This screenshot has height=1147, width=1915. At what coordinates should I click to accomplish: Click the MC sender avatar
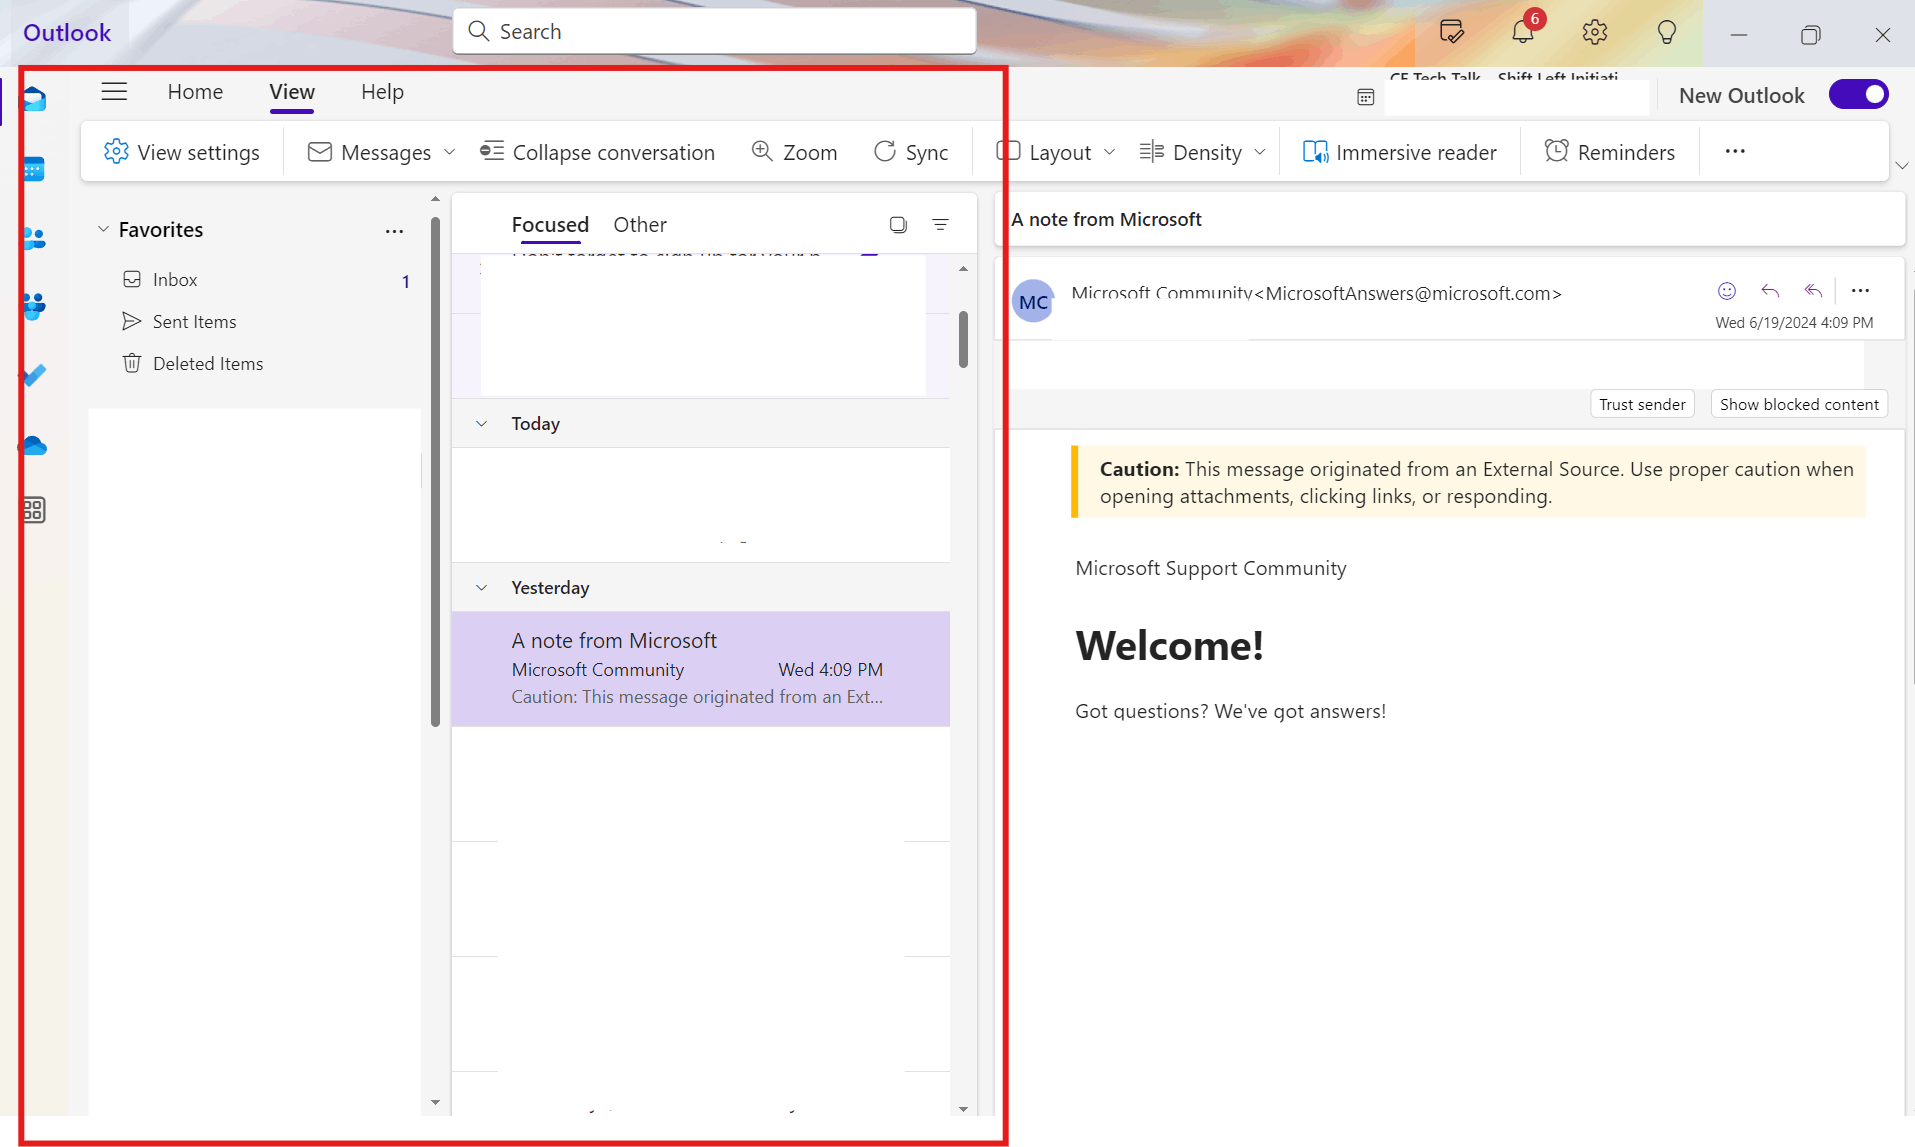(x=1033, y=301)
